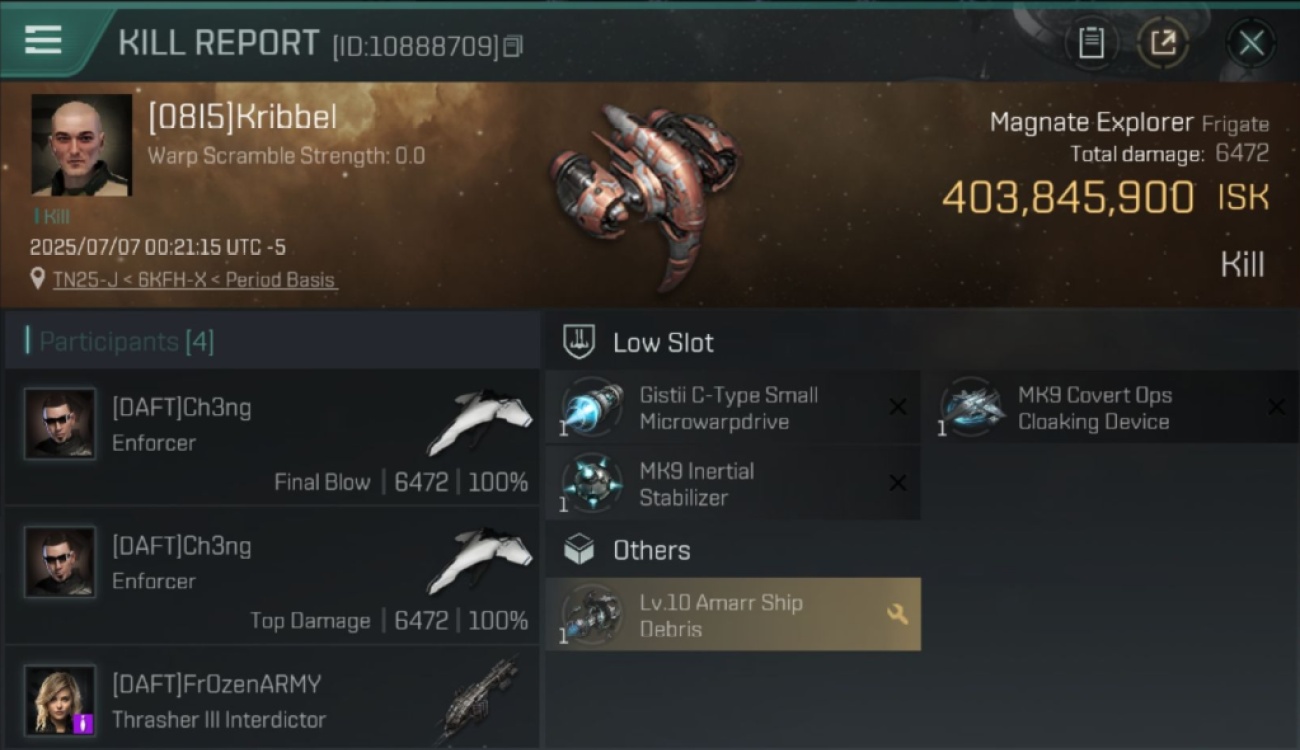Select the Gistii C-Type Small Microwarpdrive icon
Viewport: 1300px width, 750px height.
591,408
